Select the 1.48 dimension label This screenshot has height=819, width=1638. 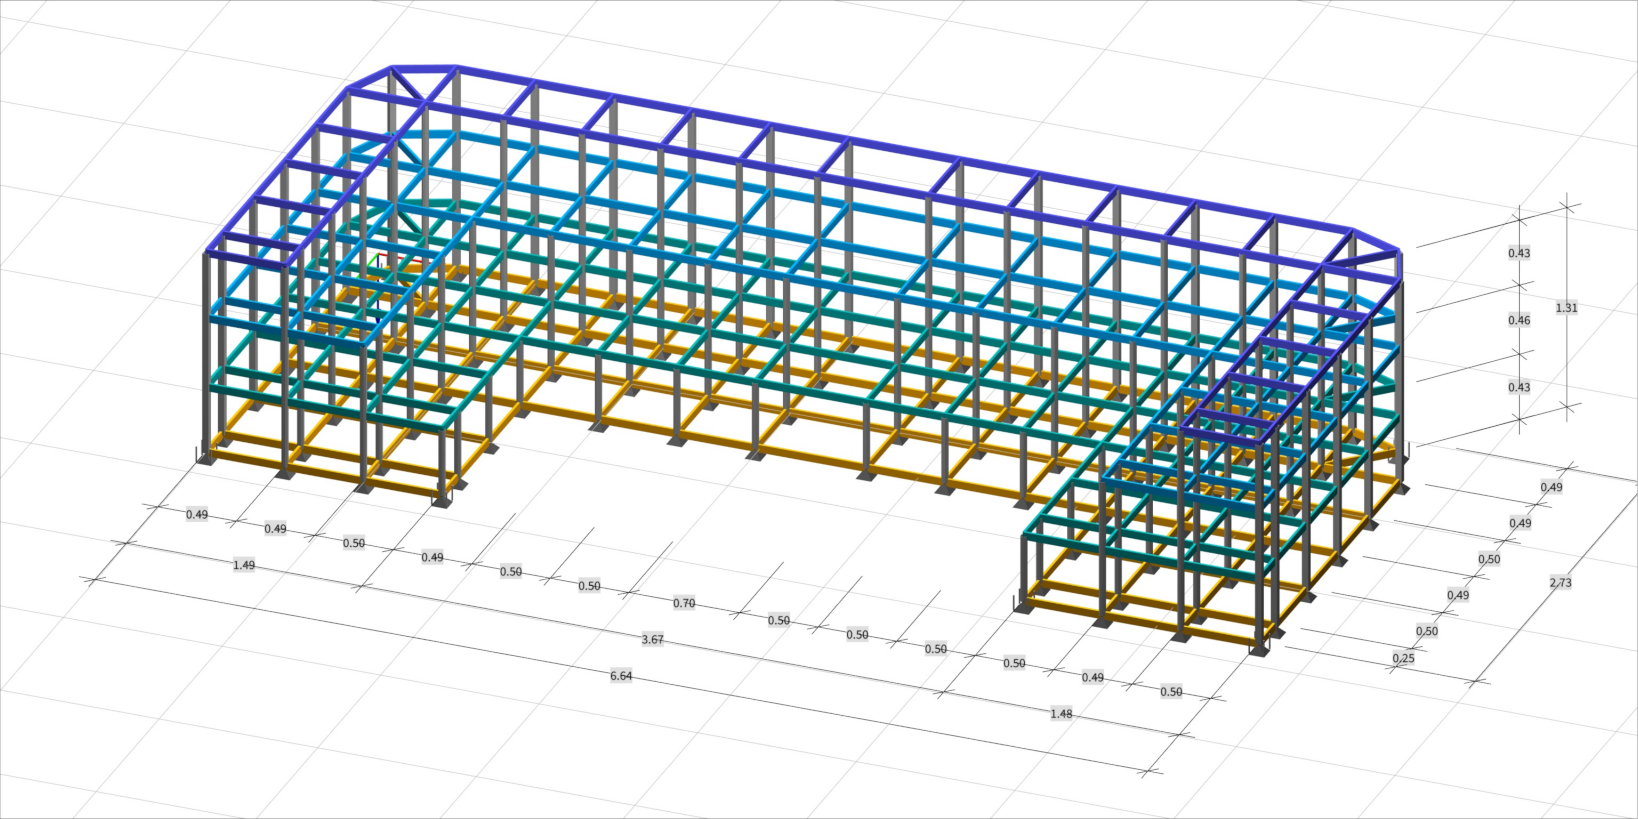point(1061,714)
